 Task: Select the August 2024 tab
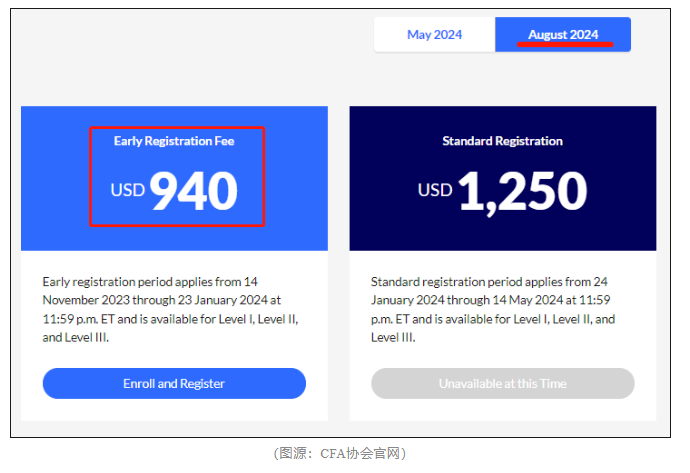(563, 35)
